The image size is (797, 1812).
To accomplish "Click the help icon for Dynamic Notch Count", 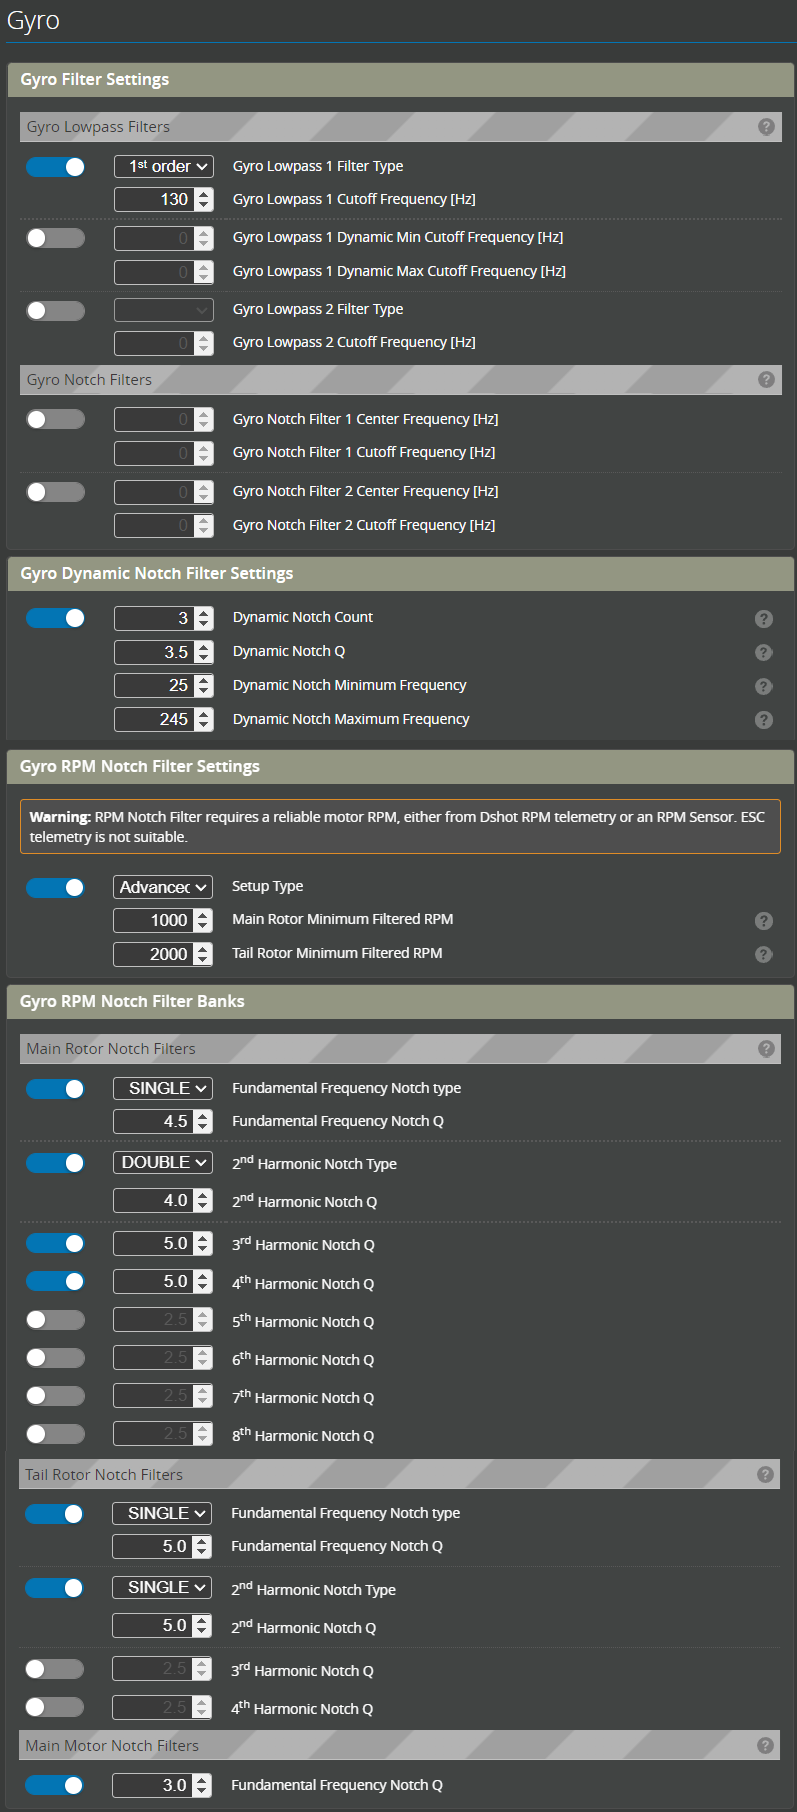I will click(x=763, y=619).
